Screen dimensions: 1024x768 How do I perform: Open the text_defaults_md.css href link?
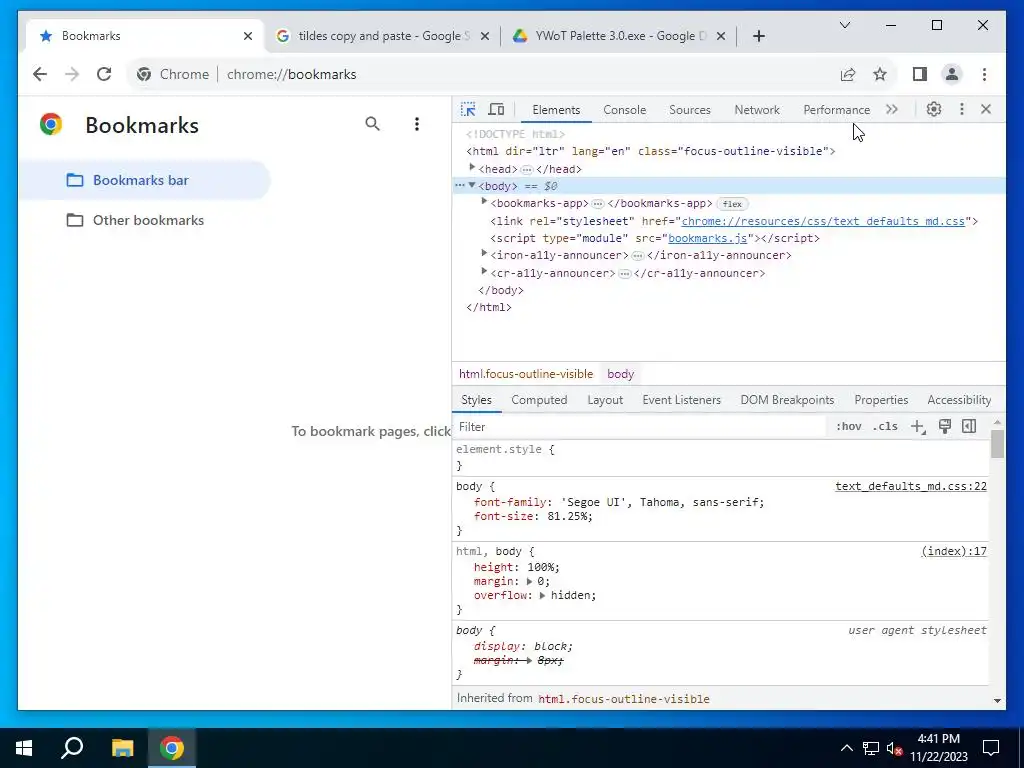click(823, 221)
